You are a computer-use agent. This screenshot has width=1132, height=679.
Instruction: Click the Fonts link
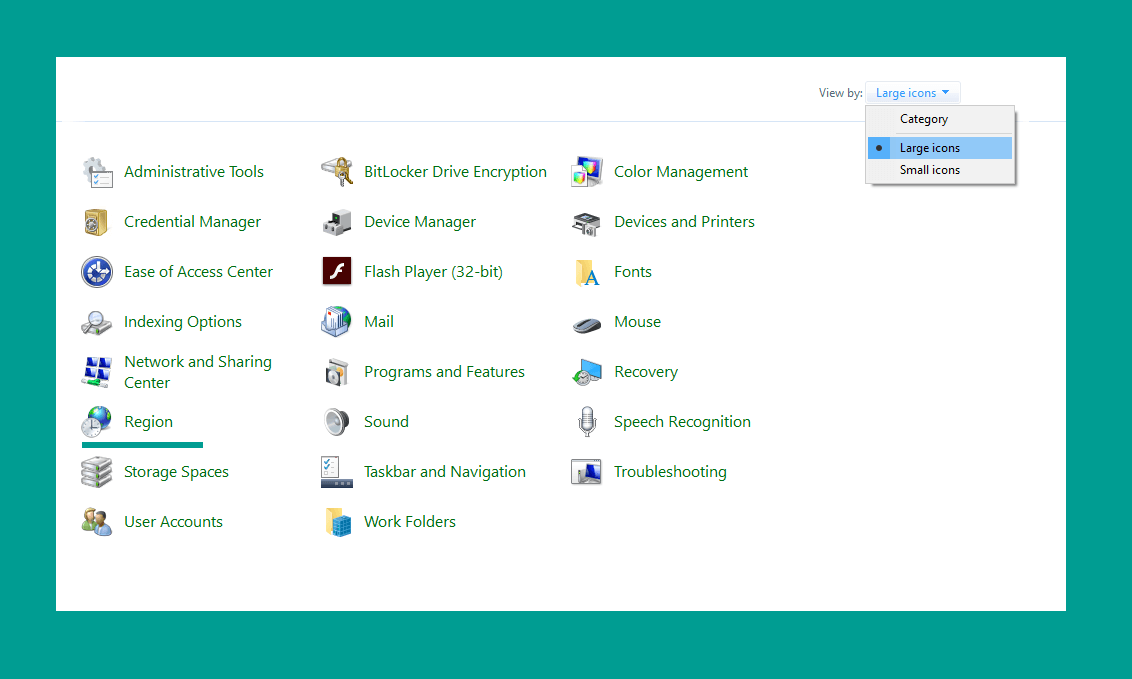(x=632, y=272)
